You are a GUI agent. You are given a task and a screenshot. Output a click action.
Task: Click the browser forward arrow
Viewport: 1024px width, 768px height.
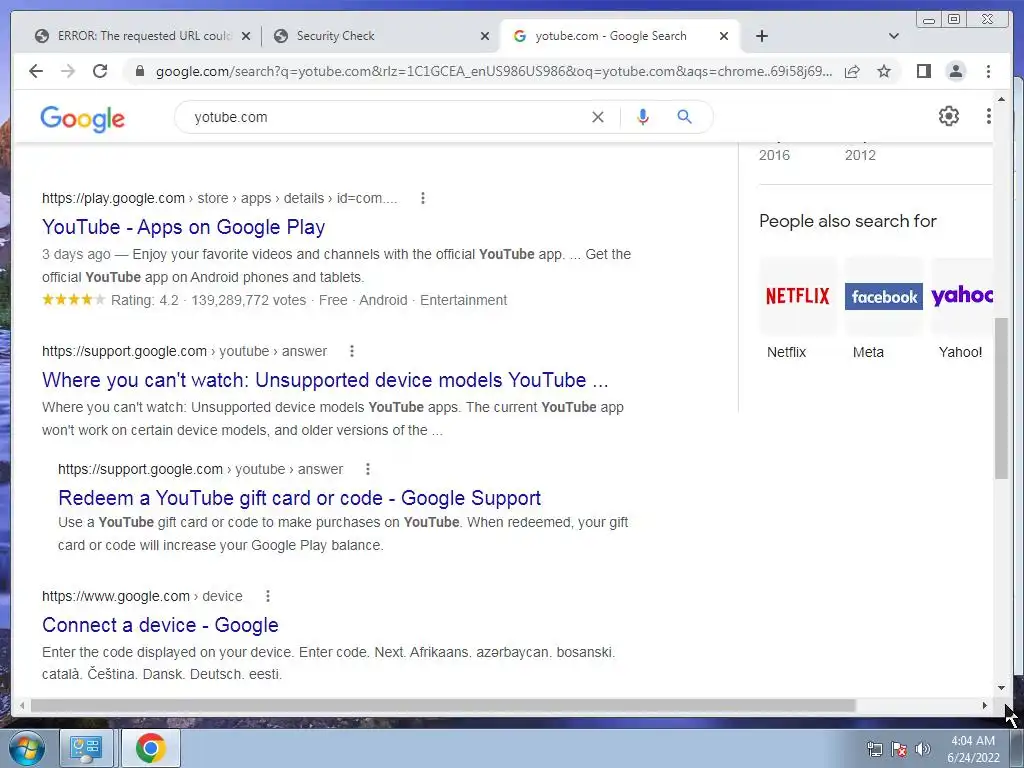(x=68, y=71)
